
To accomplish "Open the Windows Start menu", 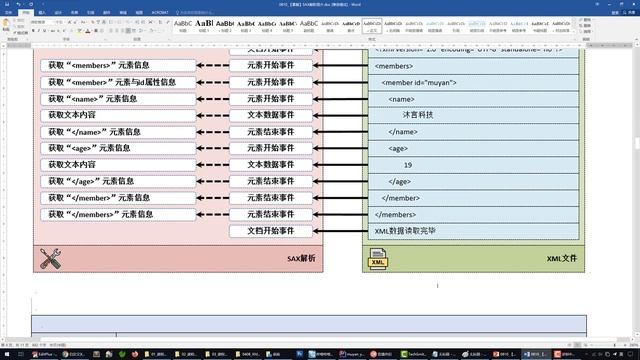I will point(7,354).
